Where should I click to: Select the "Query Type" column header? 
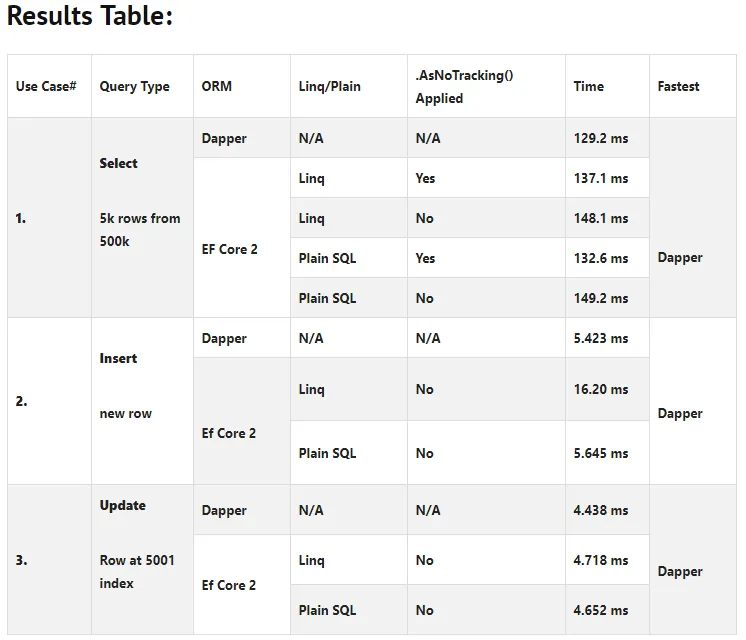(x=134, y=87)
